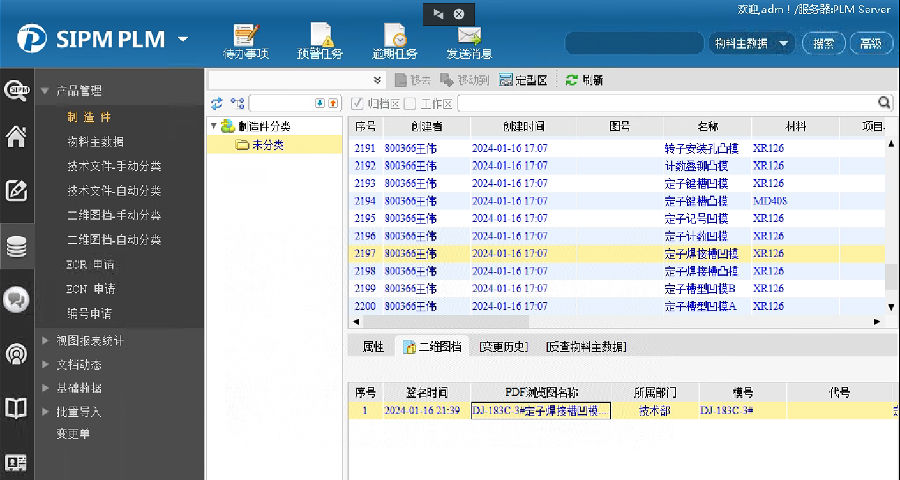Toggle the 归档区 checkbox

click(358, 103)
